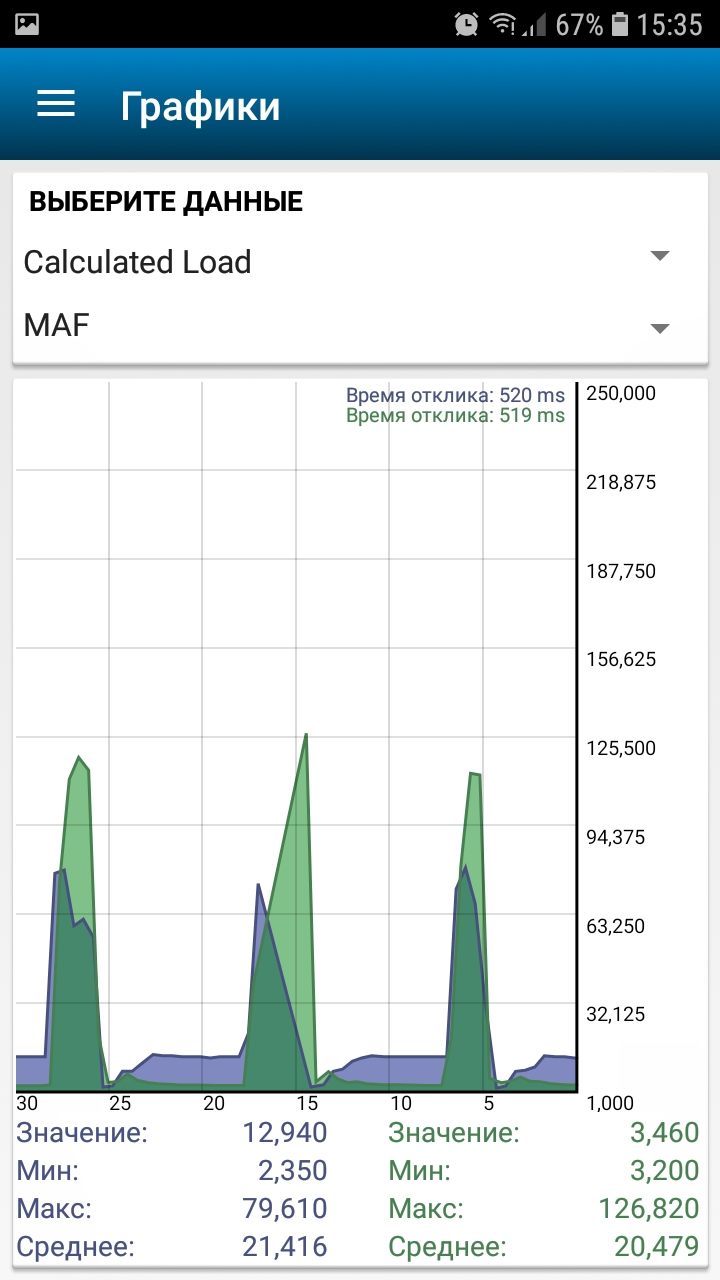Expand the Calculated Load dropdown arrow
This screenshot has width=720, height=1280.
pos(659,256)
